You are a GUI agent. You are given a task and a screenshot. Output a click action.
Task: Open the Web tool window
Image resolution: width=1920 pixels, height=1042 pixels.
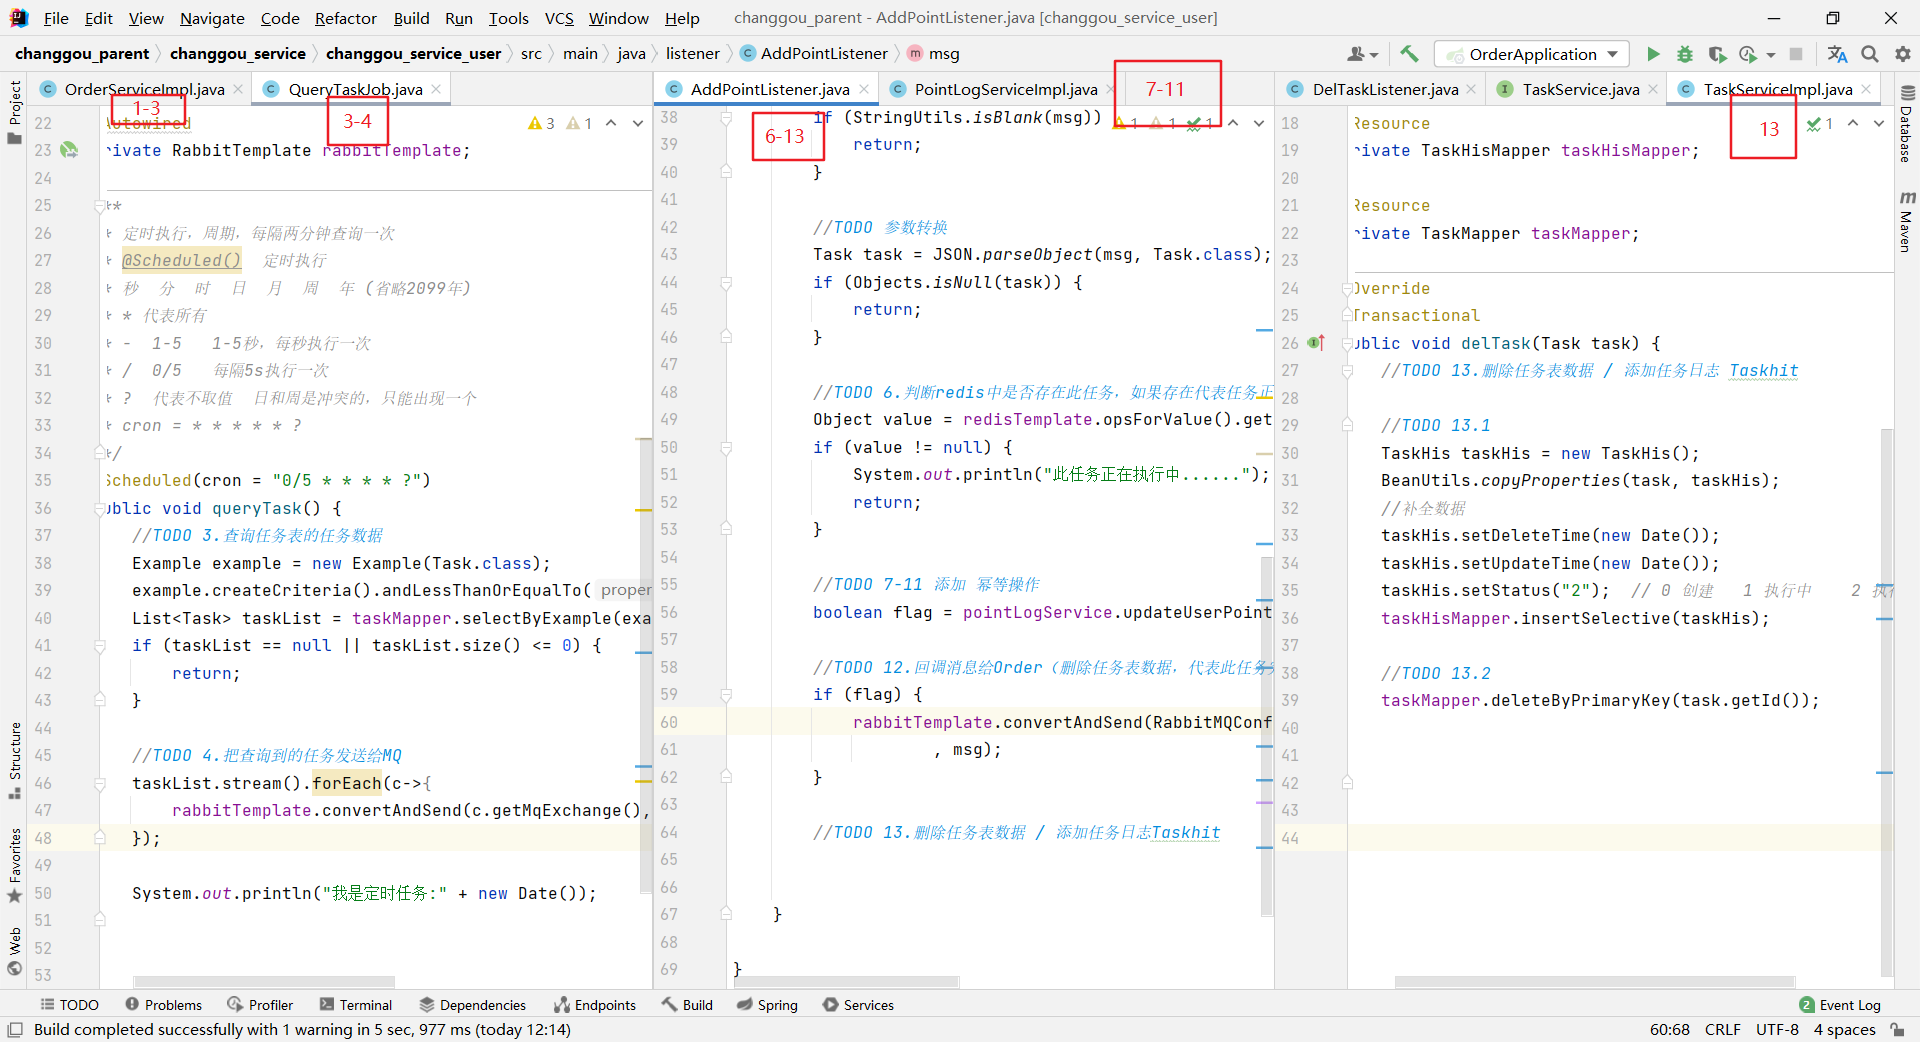(14, 951)
